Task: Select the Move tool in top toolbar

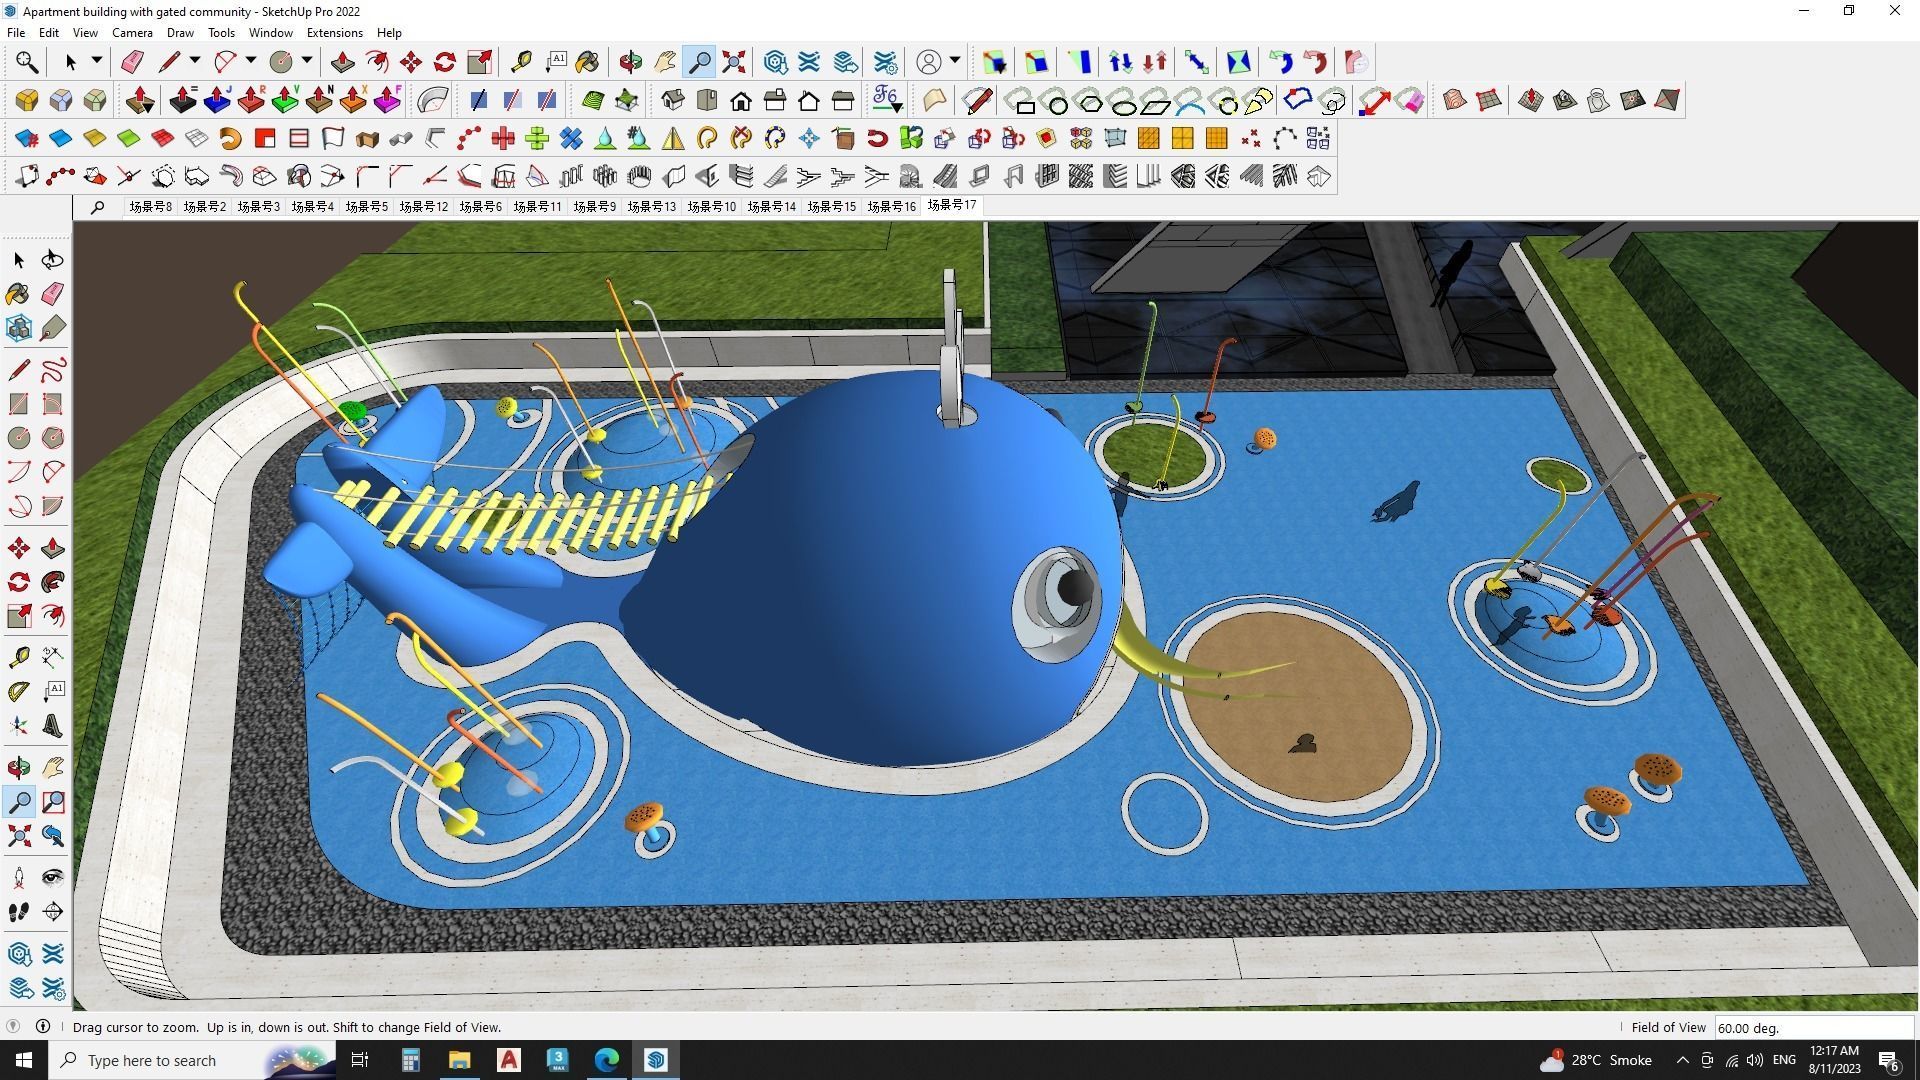Action: coord(410,62)
